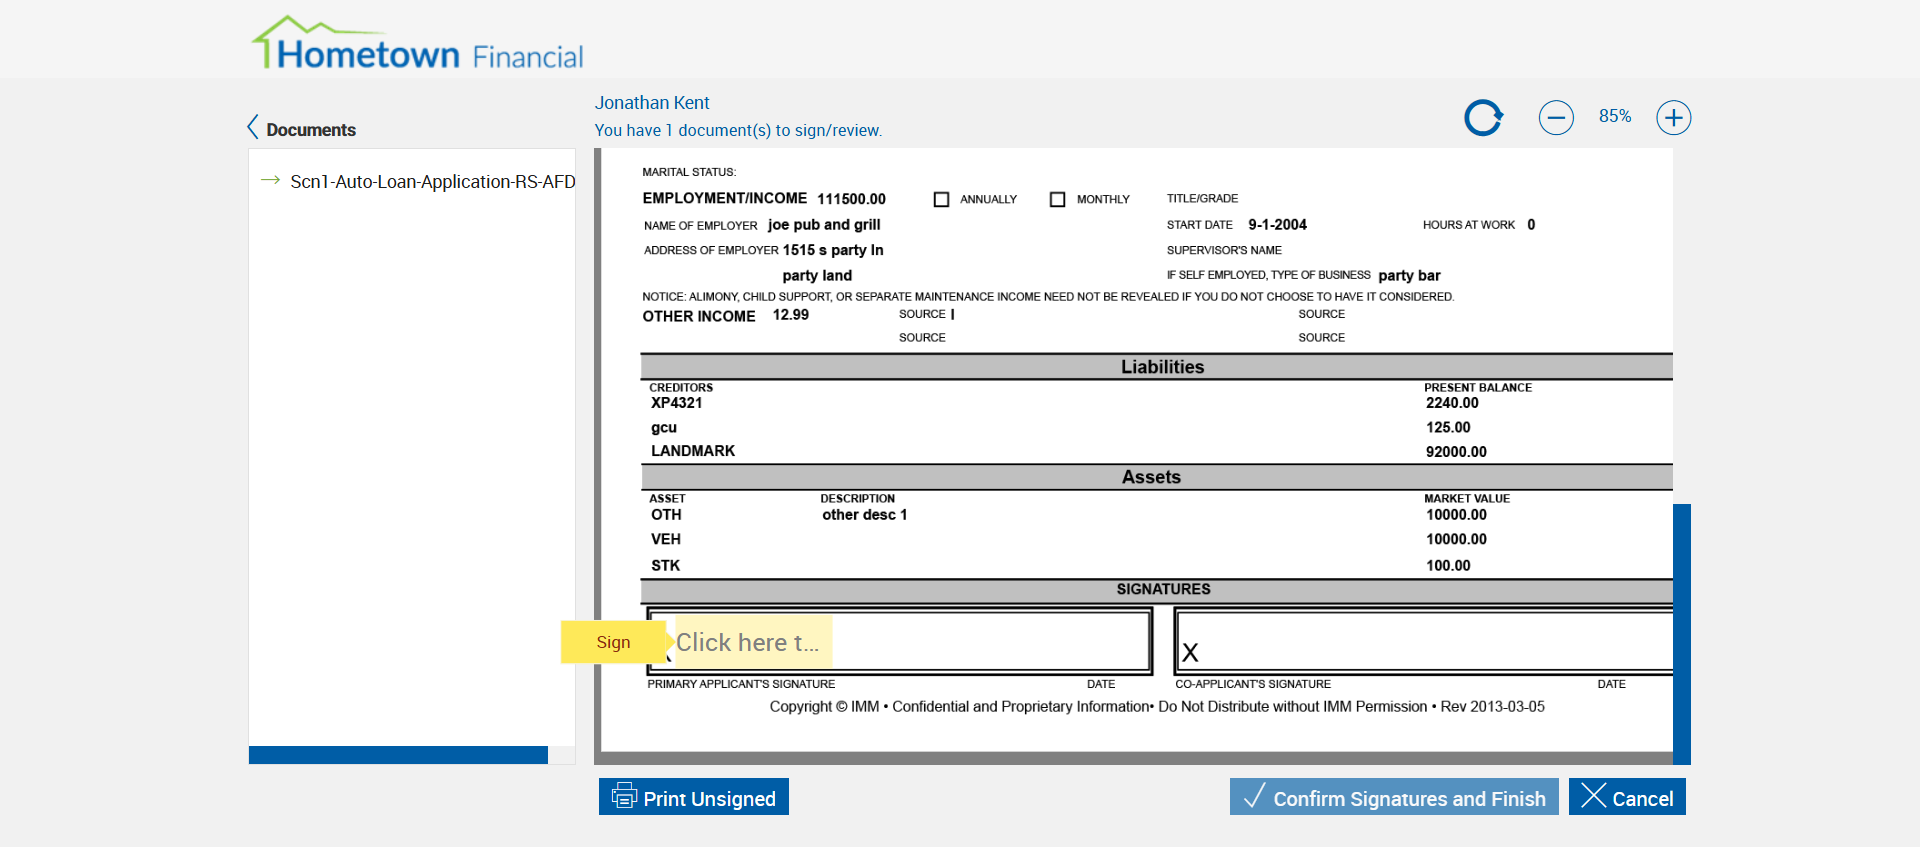Click the back chevron beside Documents
1920x847 pixels.
point(253,127)
